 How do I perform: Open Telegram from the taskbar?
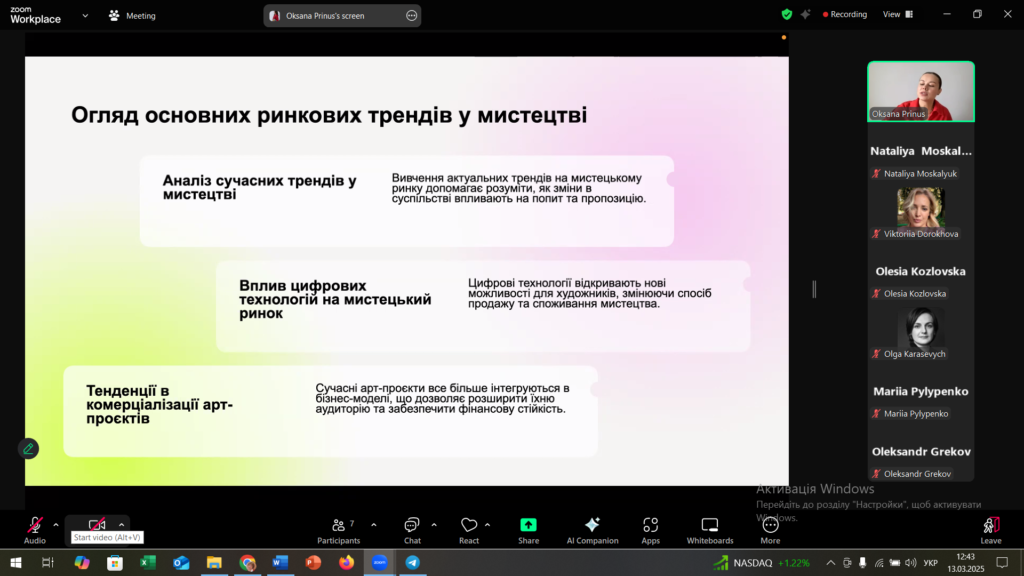tap(413, 562)
